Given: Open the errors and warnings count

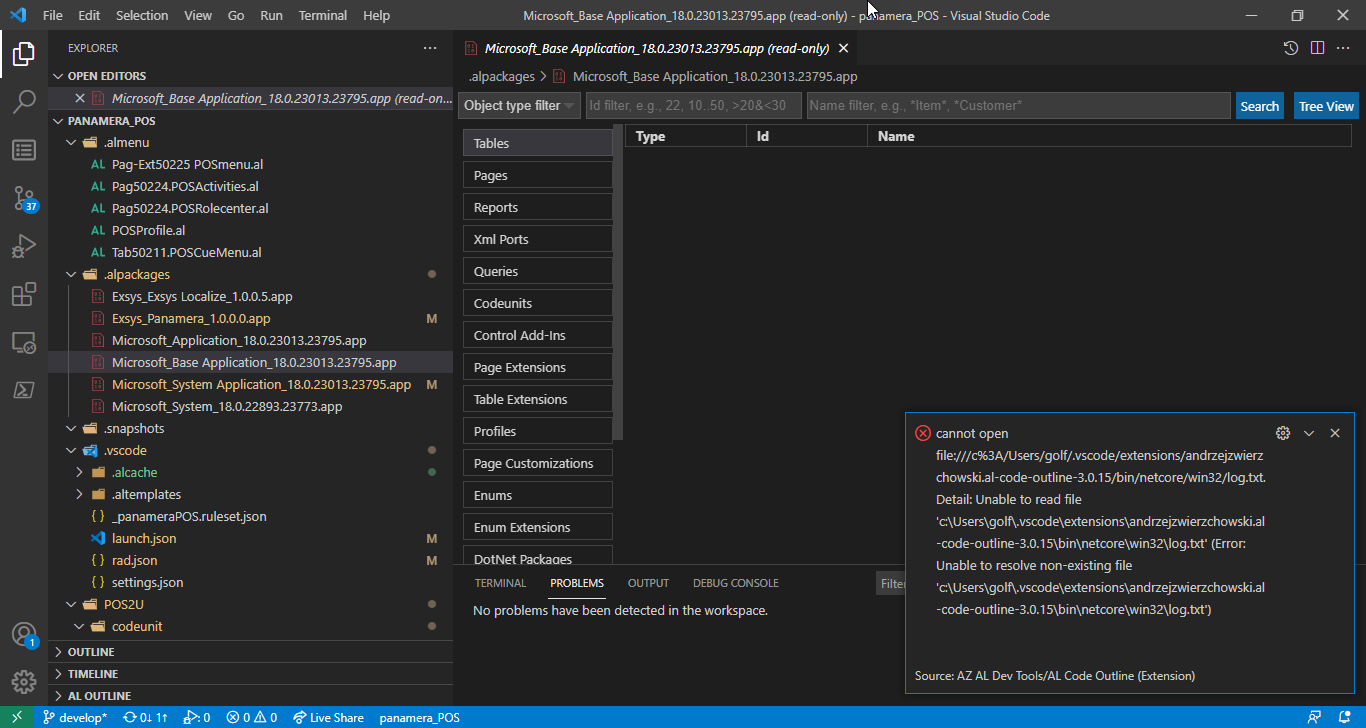Looking at the screenshot, I should point(252,717).
